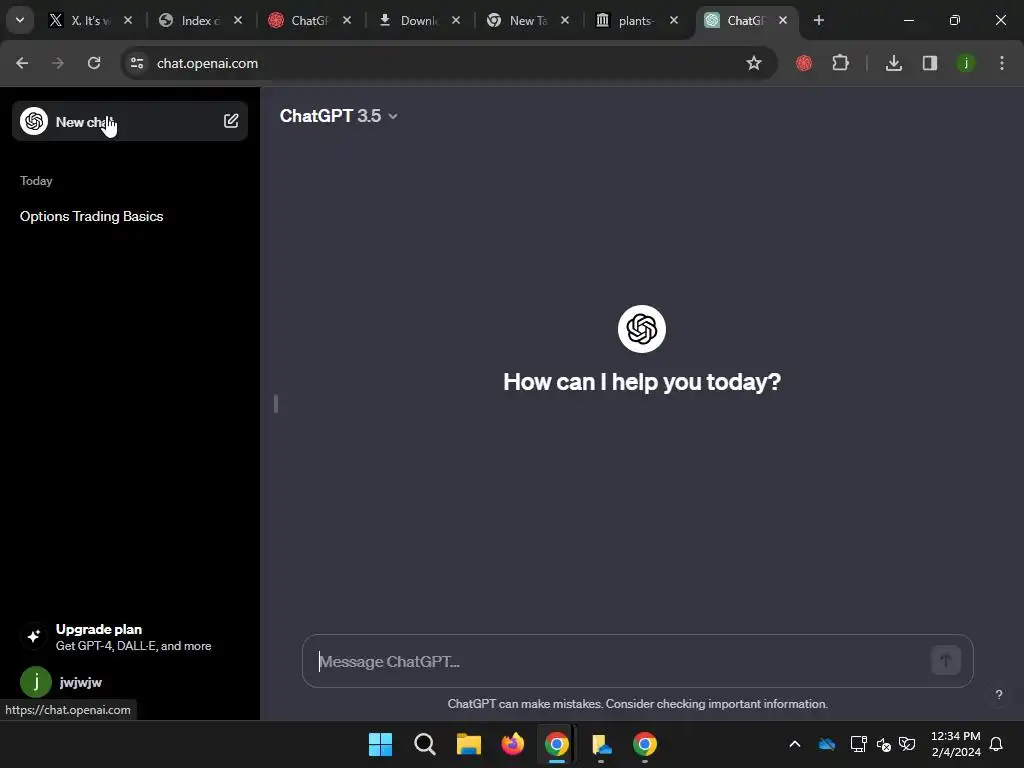Click the center ChatGPT logo
The height and width of the screenshot is (768, 1024).
[x=641, y=328]
